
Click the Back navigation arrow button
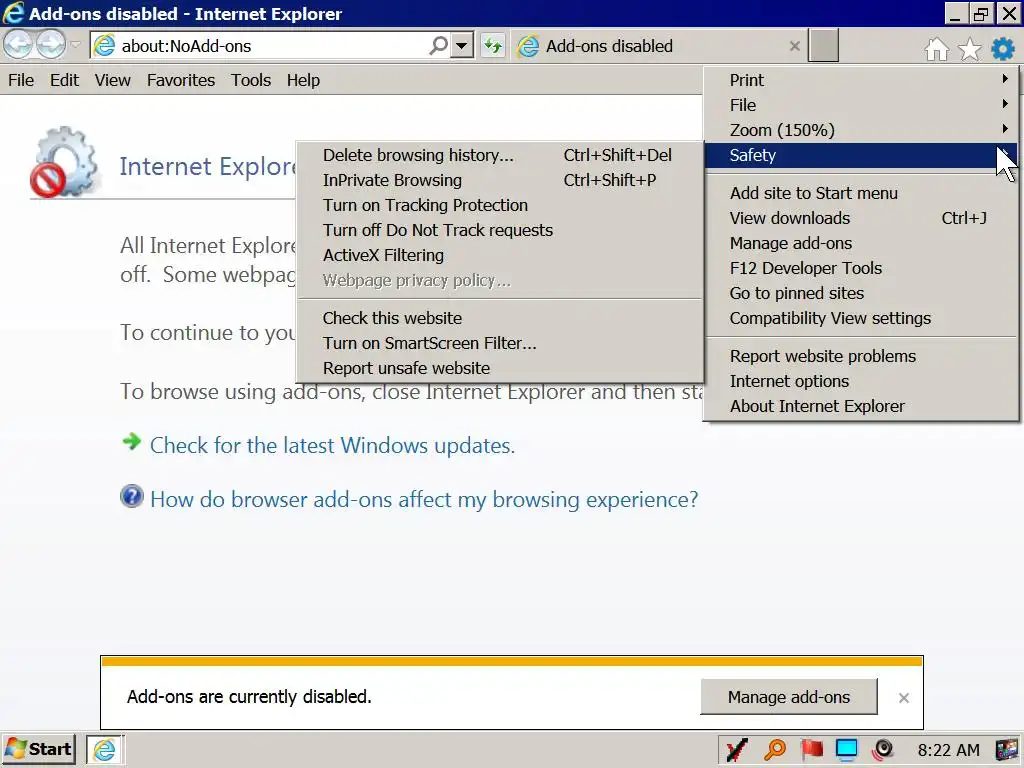(x=18, y=46)
